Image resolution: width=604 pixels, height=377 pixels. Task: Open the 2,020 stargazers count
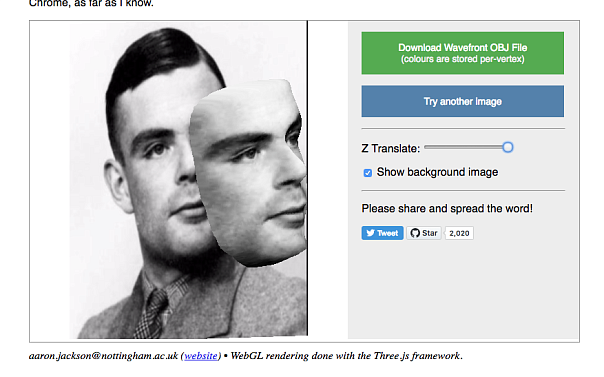[x=459, y=233]
